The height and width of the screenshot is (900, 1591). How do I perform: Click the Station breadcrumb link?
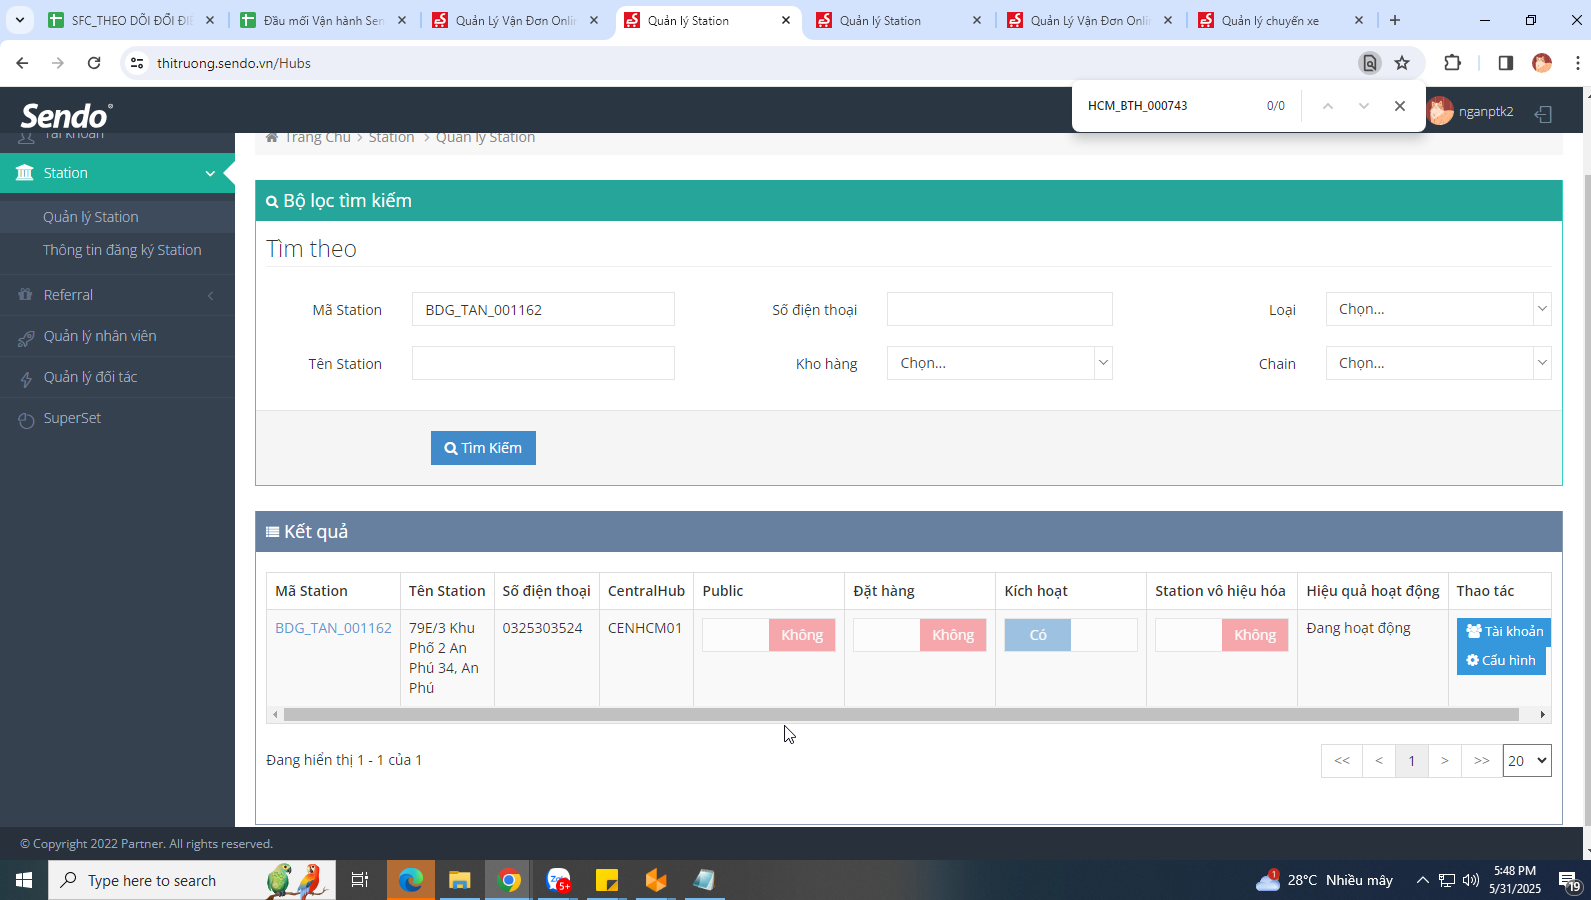coord(391,137)
